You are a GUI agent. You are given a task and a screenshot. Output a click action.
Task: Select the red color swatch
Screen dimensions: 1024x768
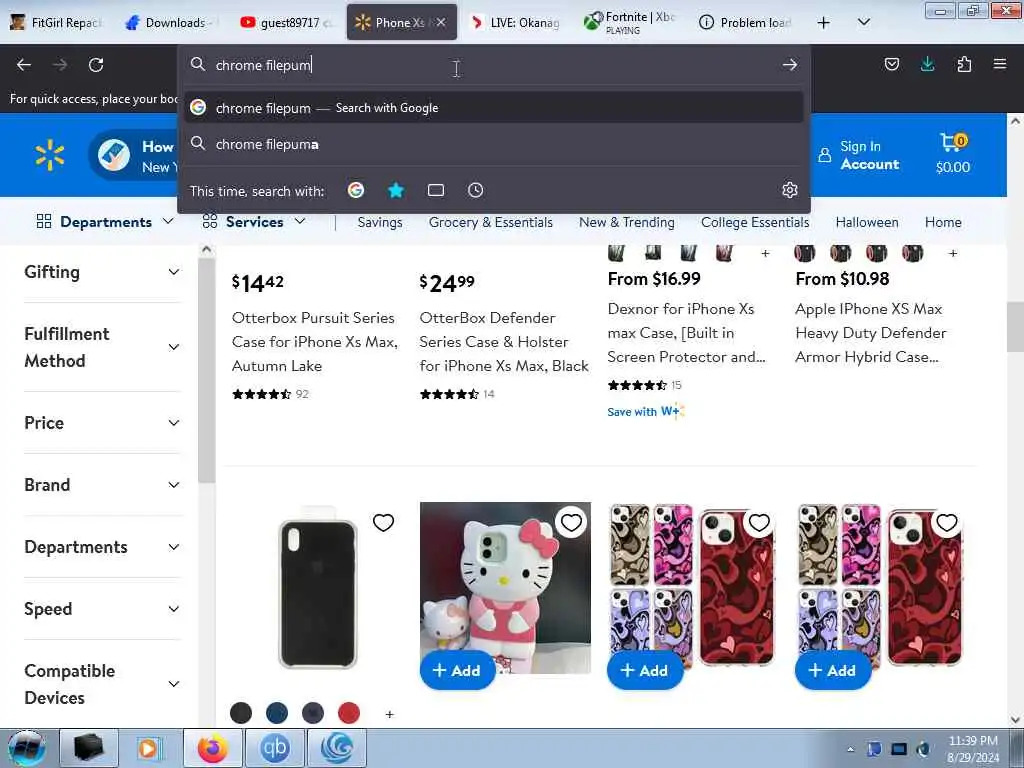[x=349, y=713]
